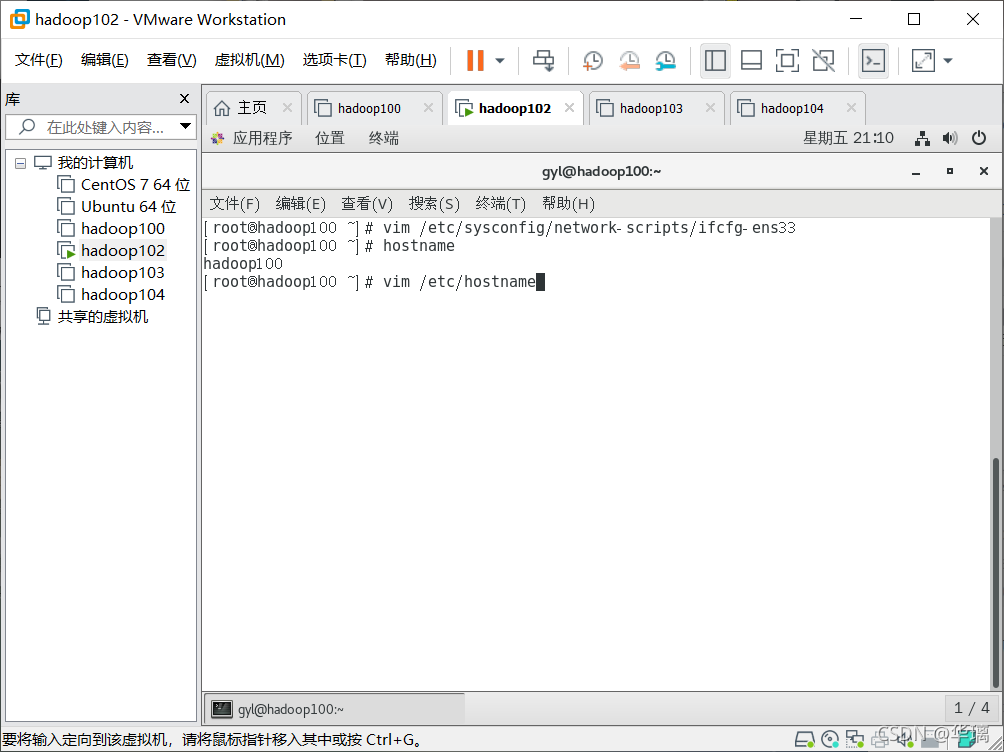Image resolution: width=1004 pixels, height=752 pixels.
Task: Open the guest 应用程序 menu
Action: click(254, 138)
